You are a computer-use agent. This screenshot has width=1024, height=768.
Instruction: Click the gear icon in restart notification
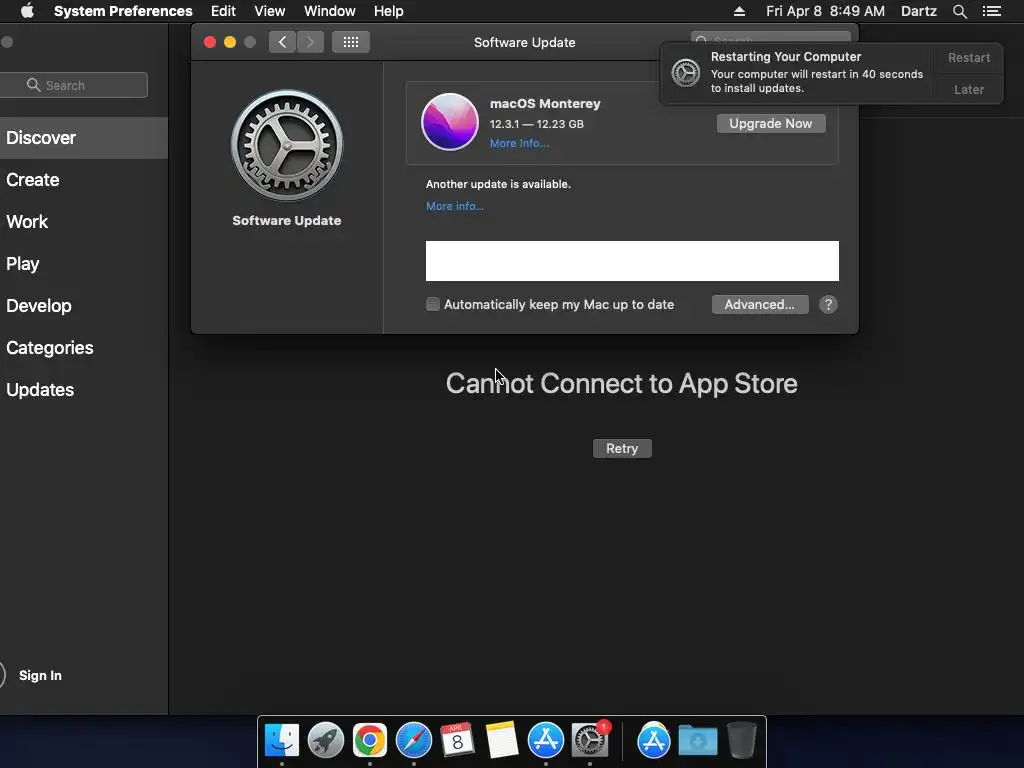[686, 72]
